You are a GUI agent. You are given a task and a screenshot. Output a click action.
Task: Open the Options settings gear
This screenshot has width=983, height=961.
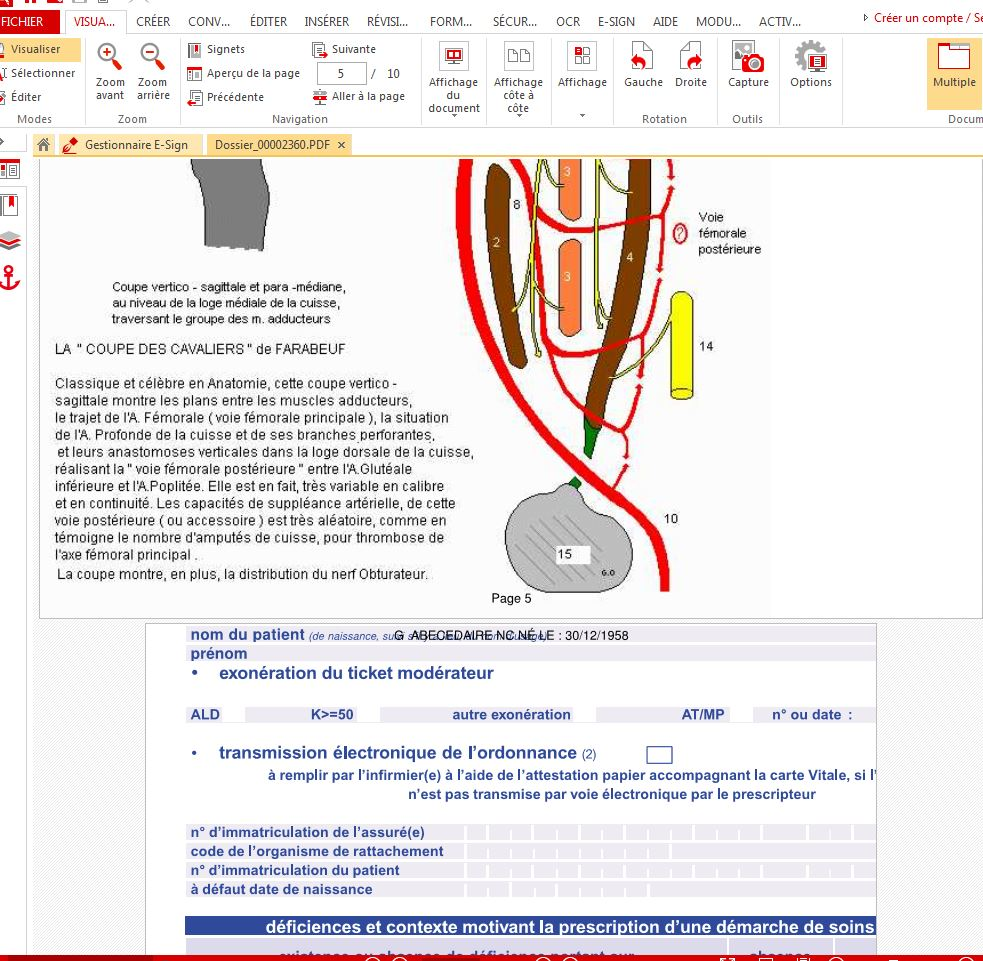tap(811, 65)
